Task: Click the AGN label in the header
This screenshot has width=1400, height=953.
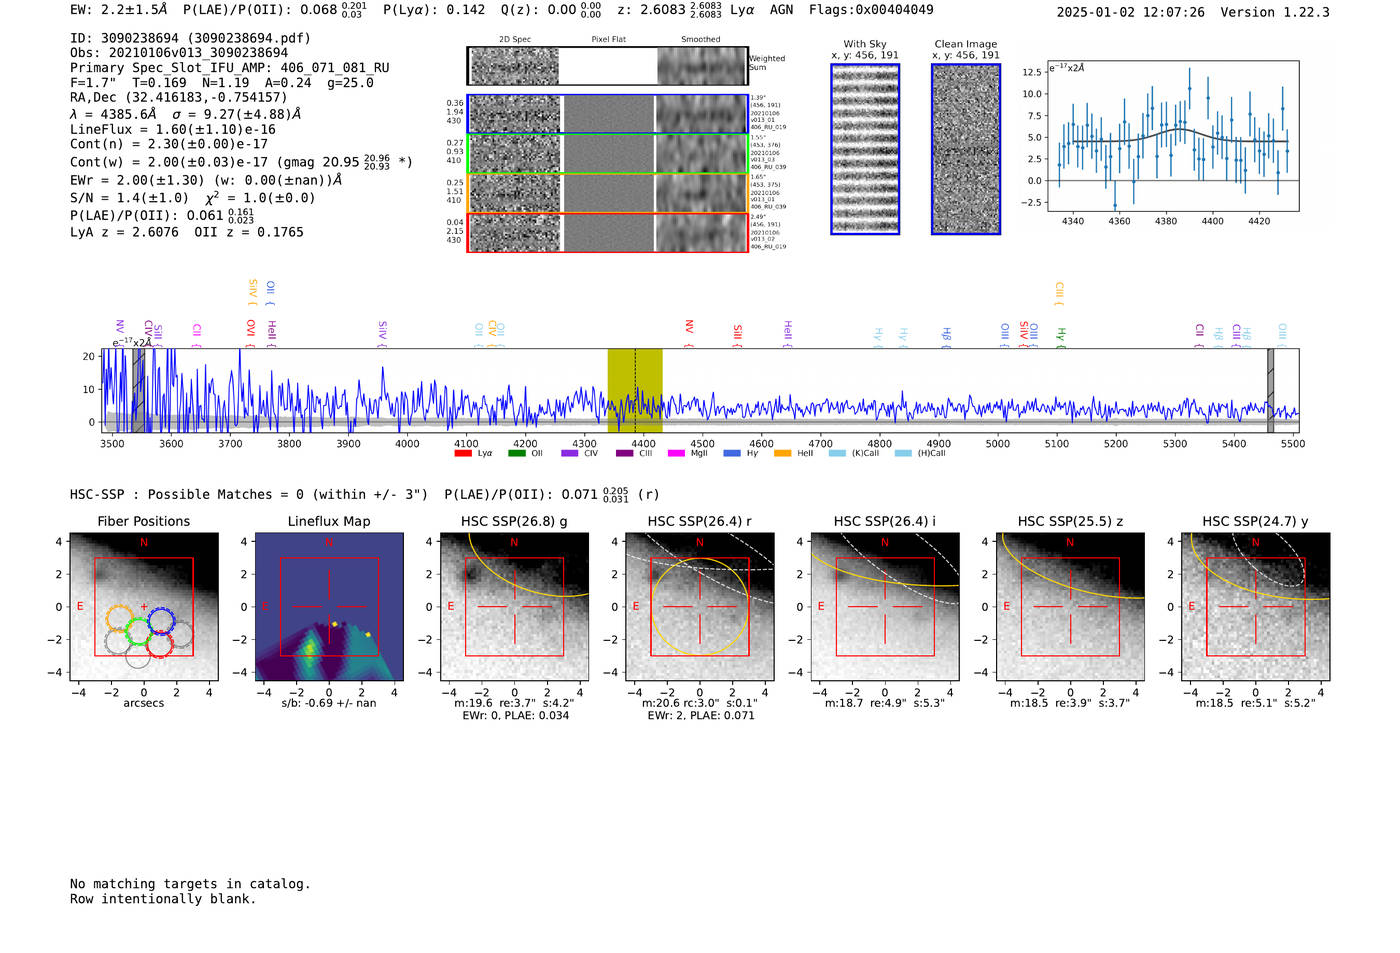Action: (x=782, y=10)
